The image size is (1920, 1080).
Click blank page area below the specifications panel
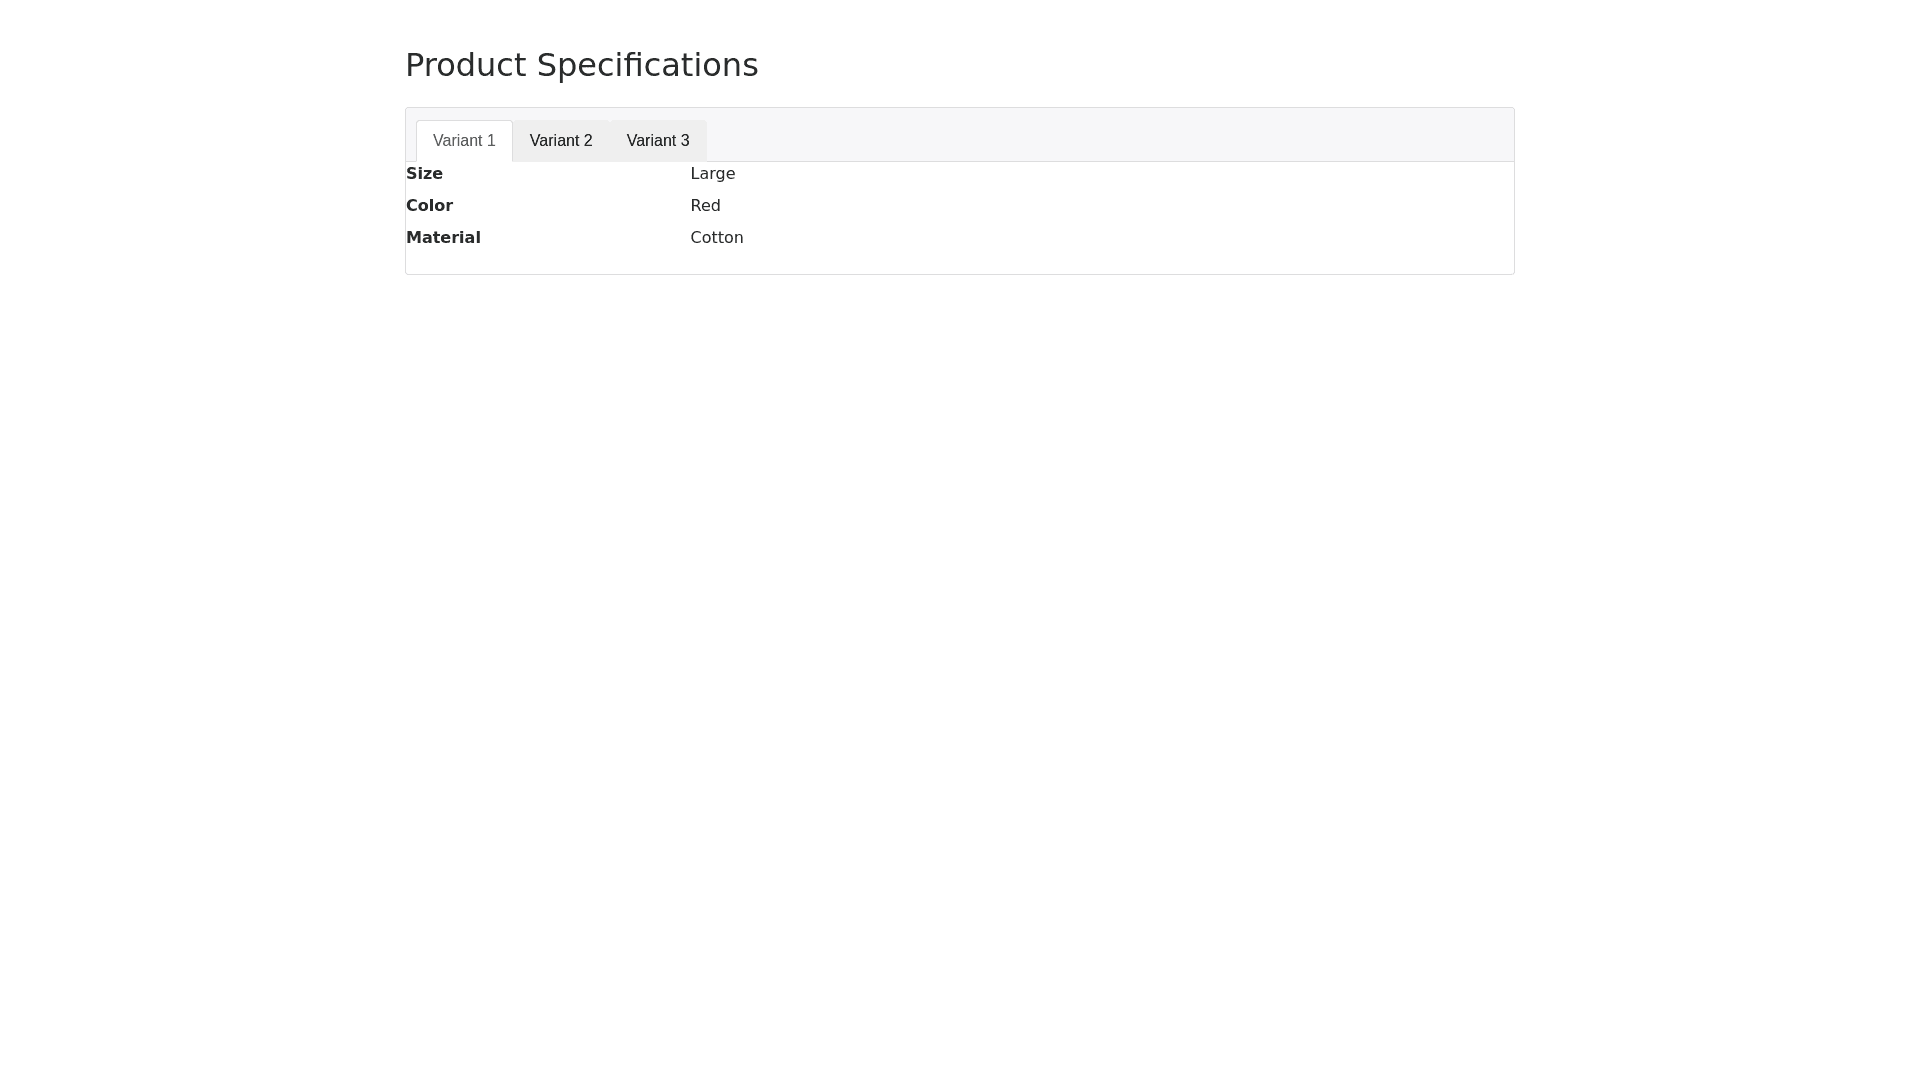coord(960,600)
